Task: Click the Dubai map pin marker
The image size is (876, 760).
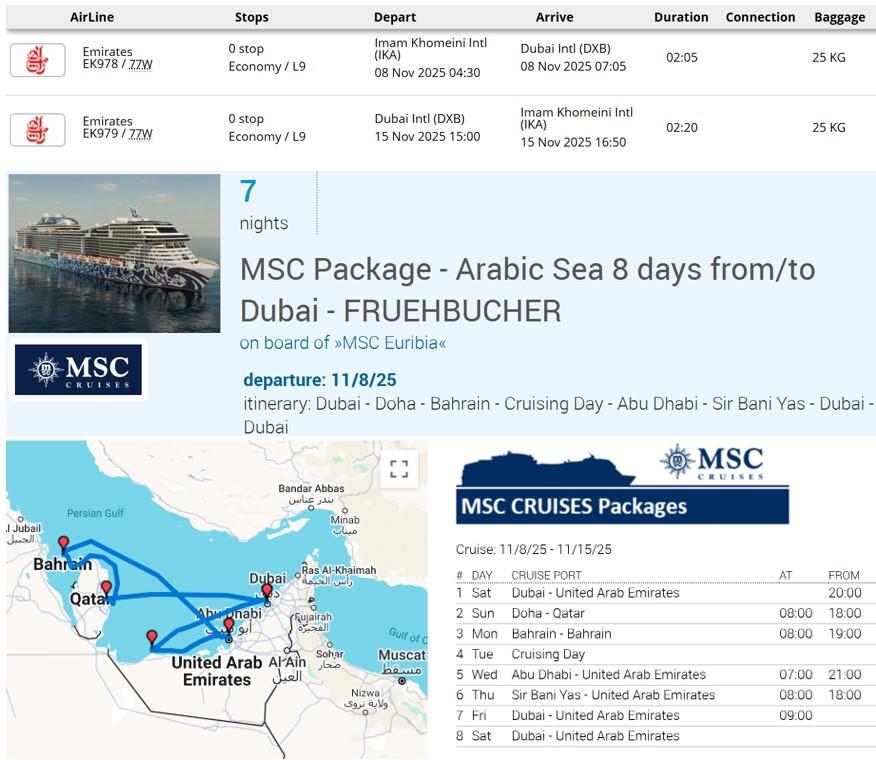Action: pos(266,592)
